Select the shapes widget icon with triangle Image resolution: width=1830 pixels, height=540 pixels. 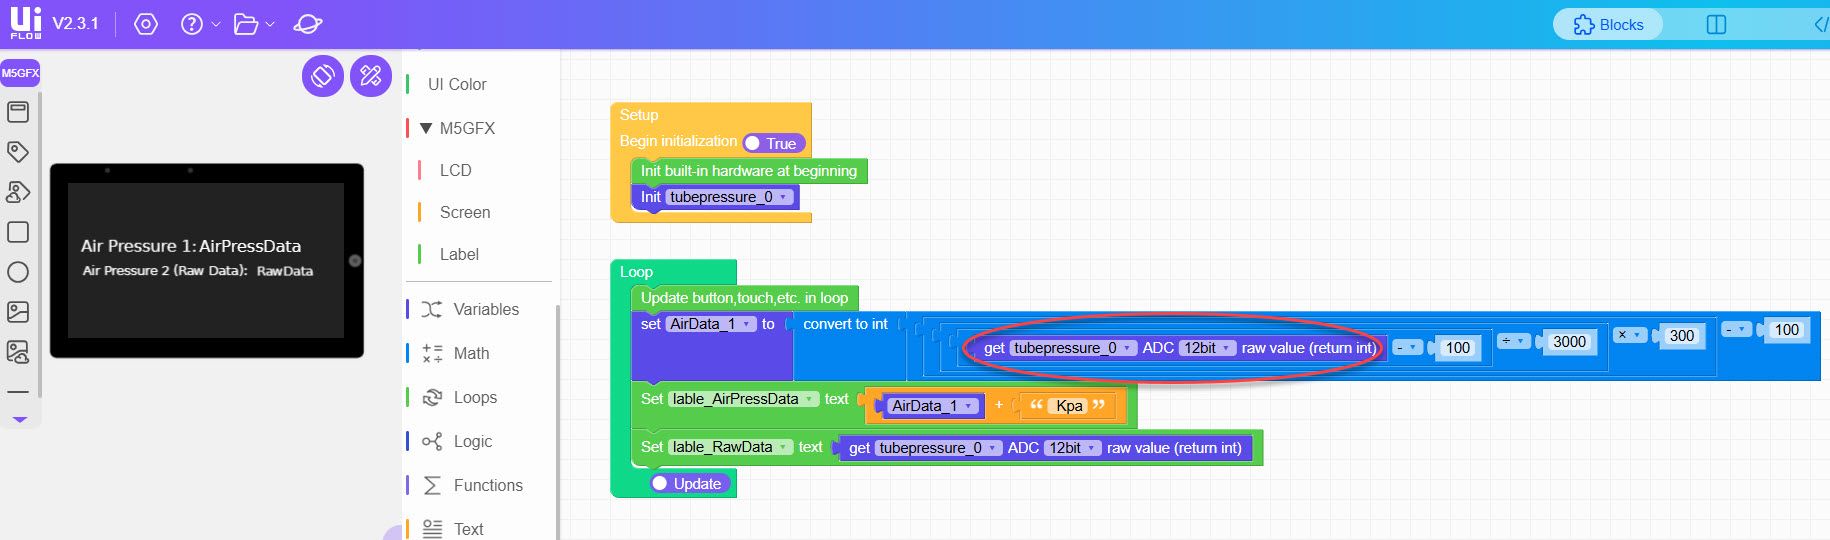[18, 192]
